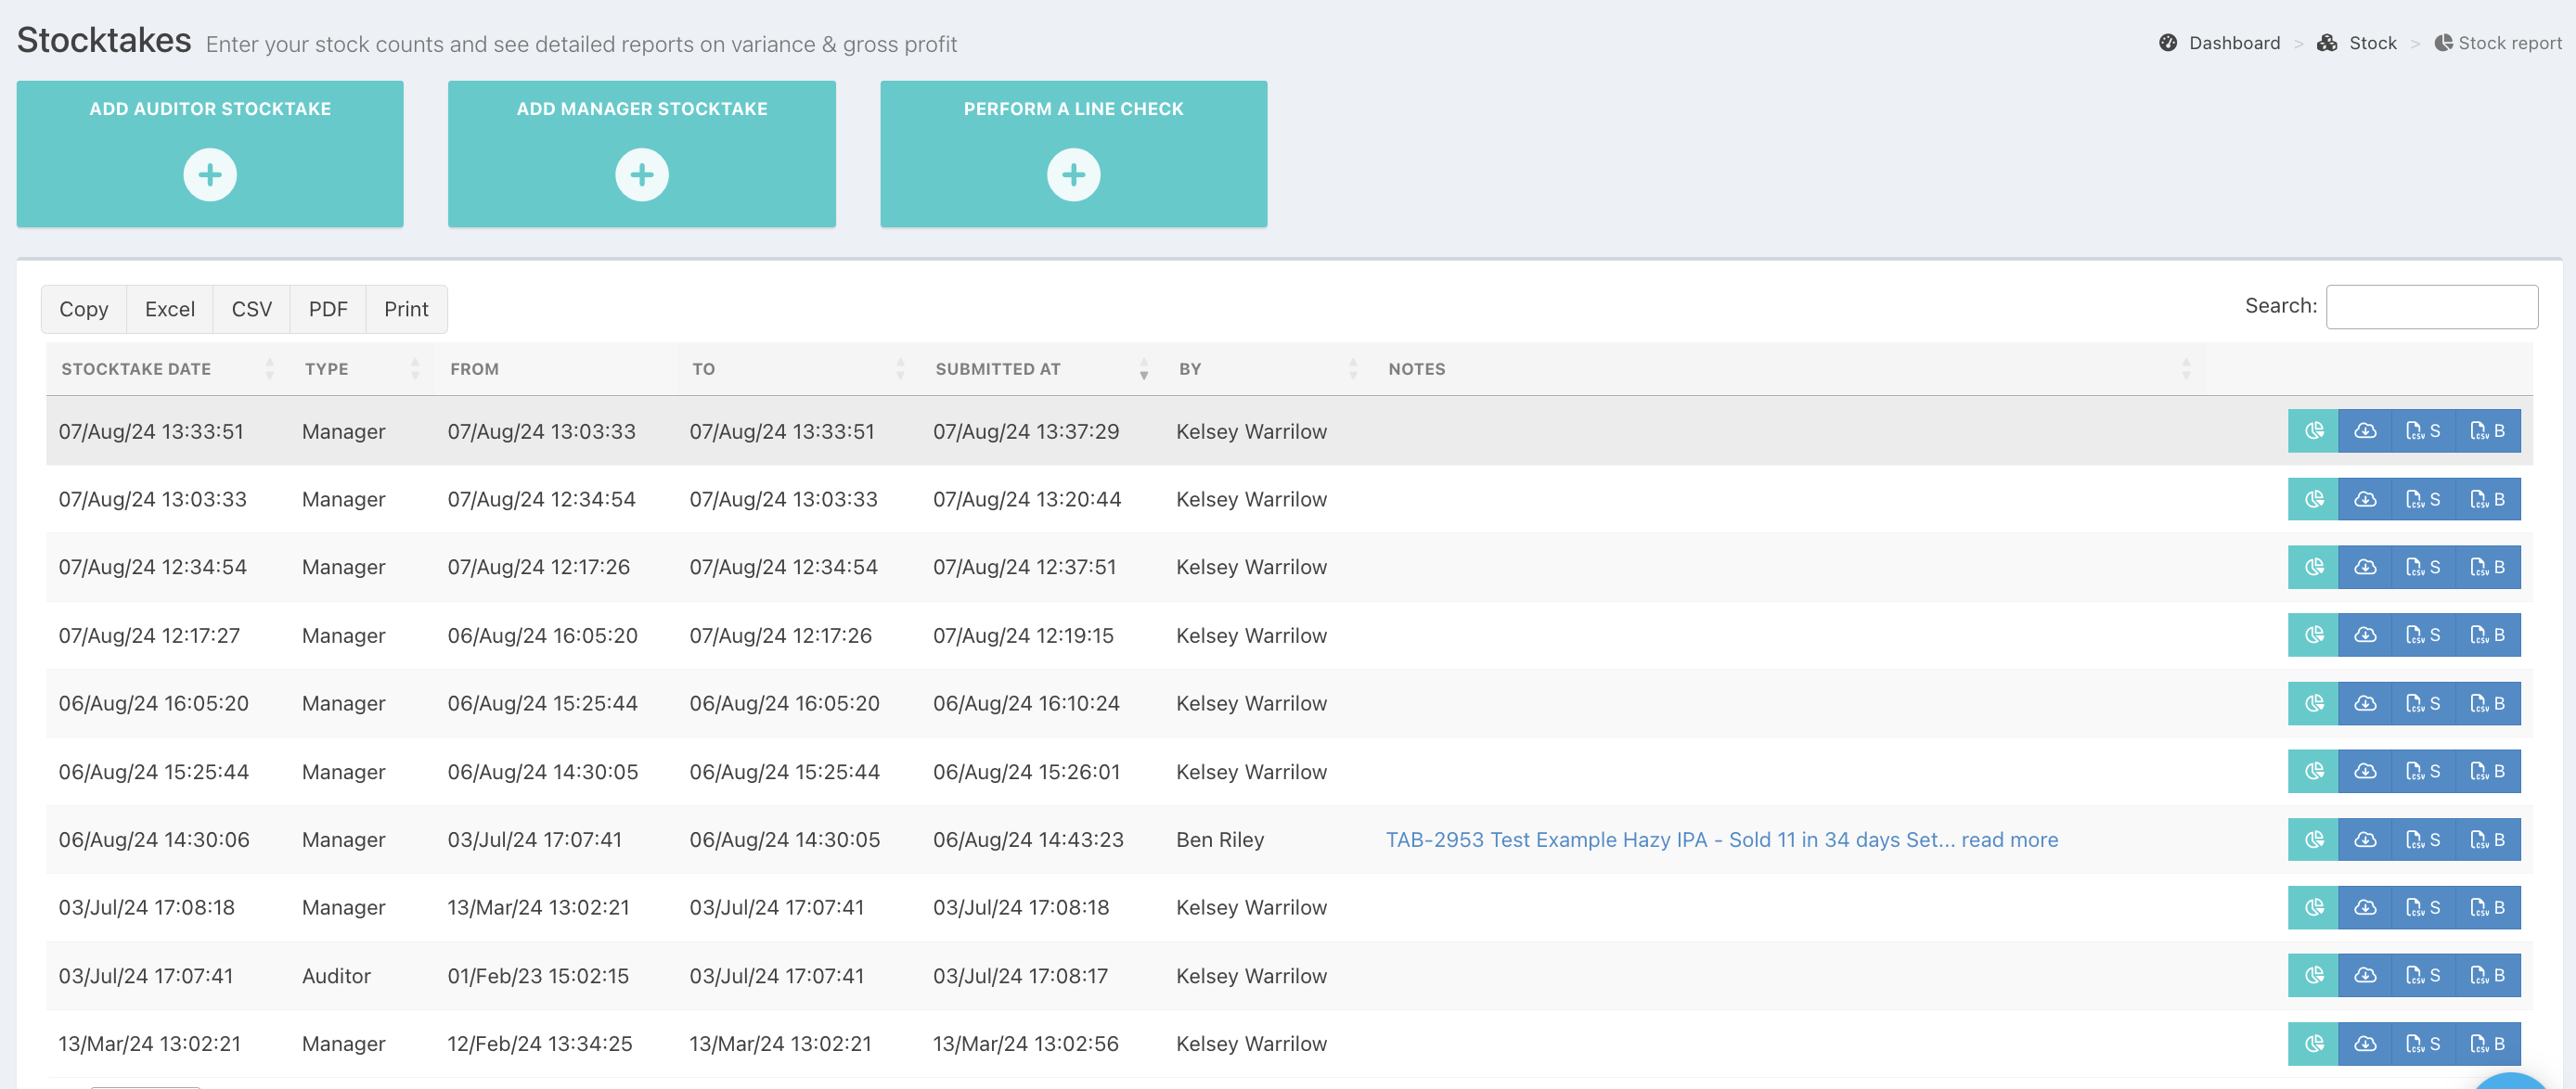Click cloud download icon for 07/Aug/24 13:33:51 stocktake
Screen dimensions: 2576x1089
pyautogui.click(x=2365, y=431)
